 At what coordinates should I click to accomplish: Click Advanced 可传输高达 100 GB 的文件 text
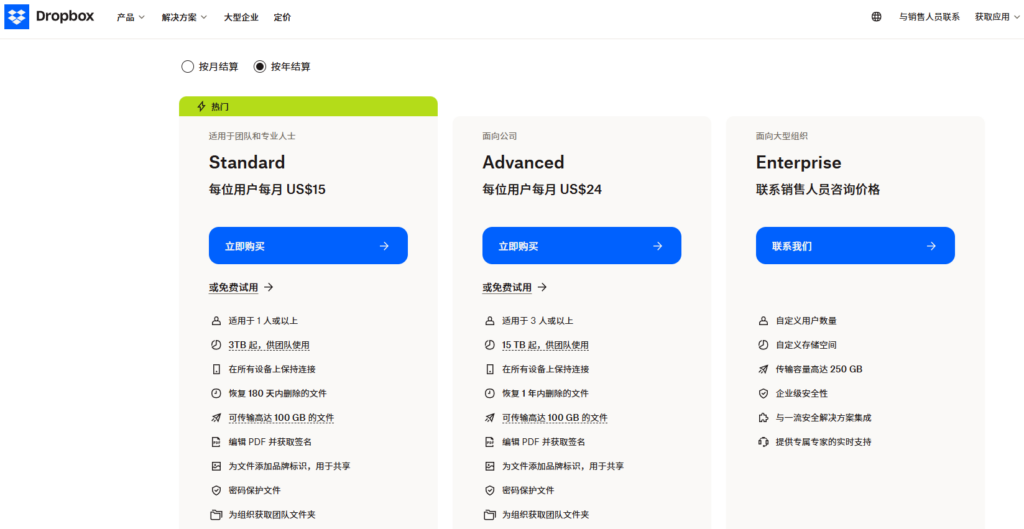(x=555, y=417)
